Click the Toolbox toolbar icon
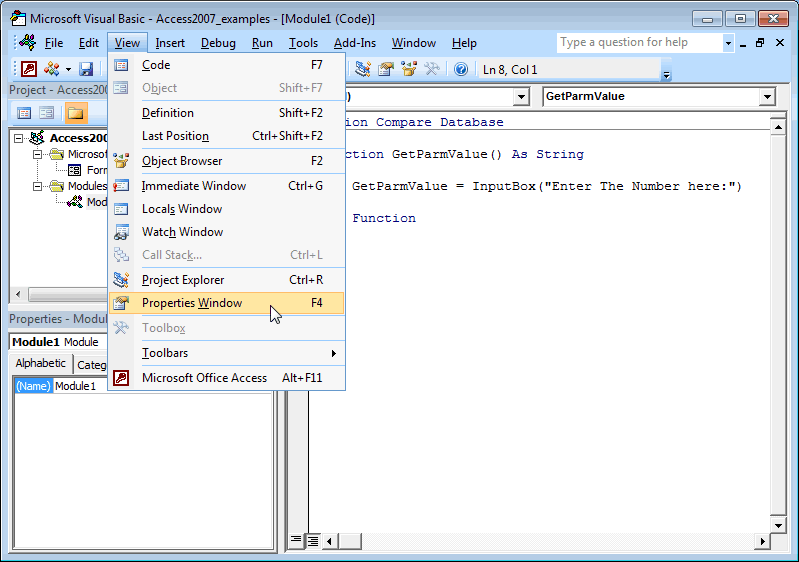The image size is (799, 562). click(432, 69)
